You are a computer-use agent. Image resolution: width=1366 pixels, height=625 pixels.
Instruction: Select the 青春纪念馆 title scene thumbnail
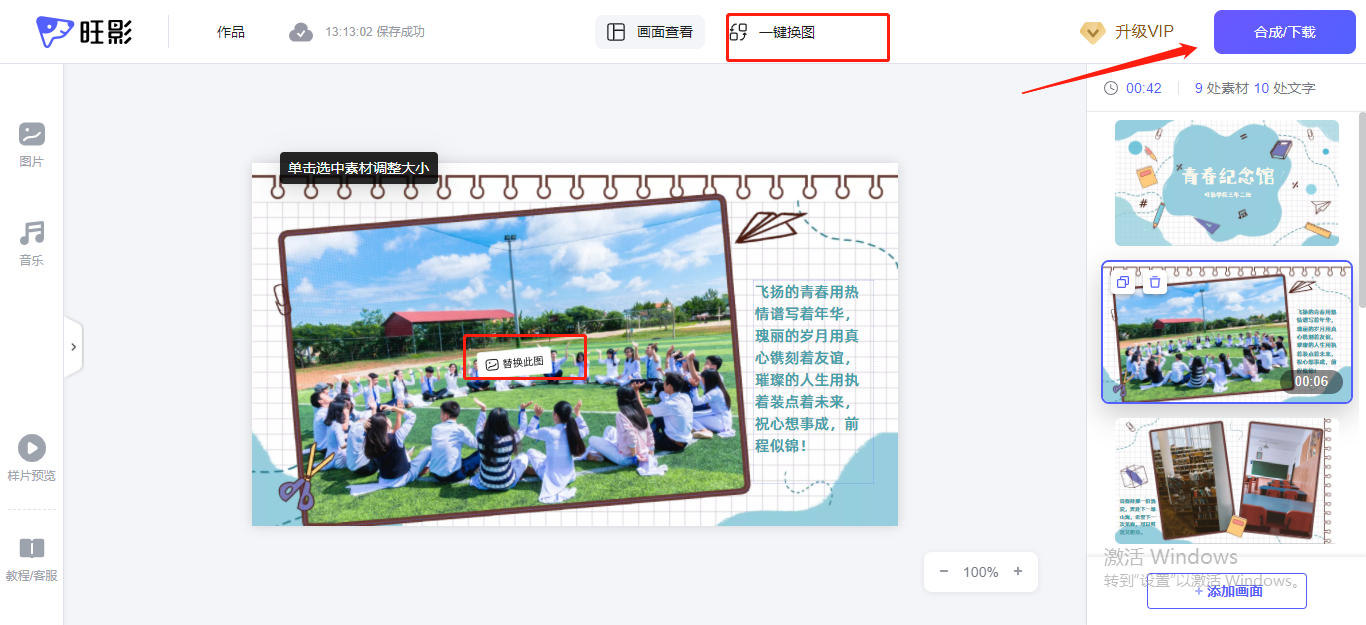pos(1227,183)
